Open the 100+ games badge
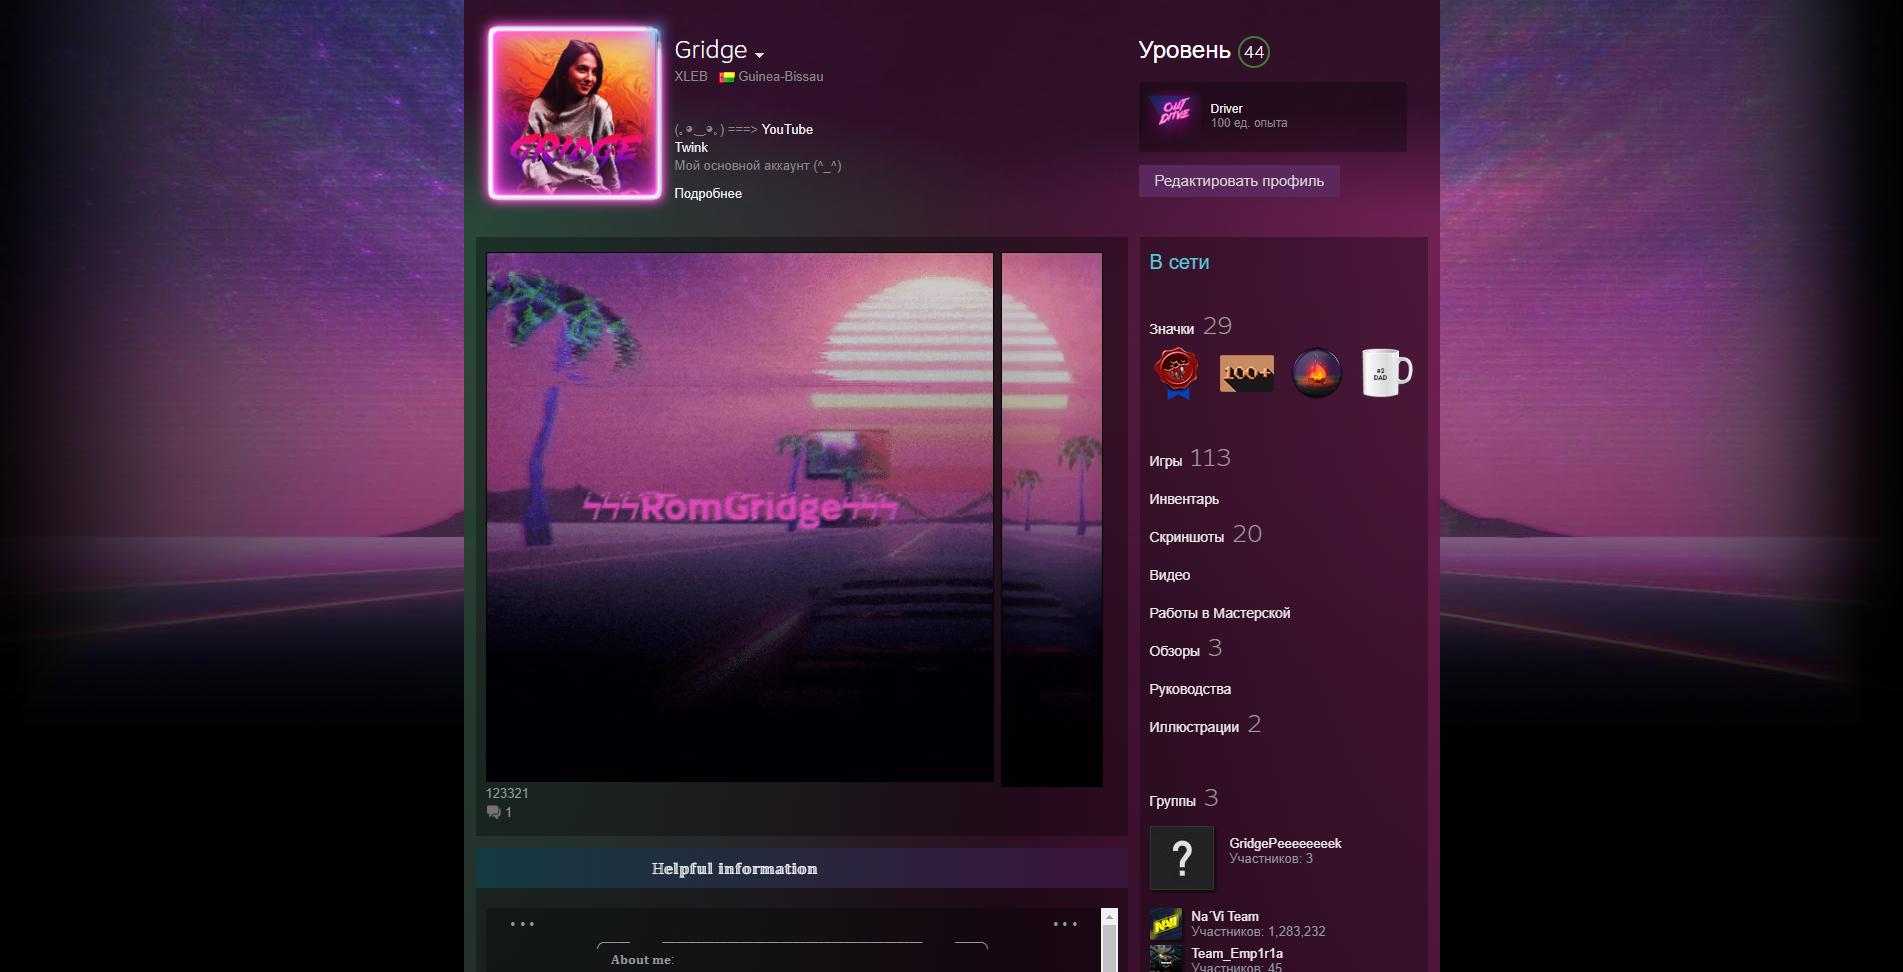Image resolution: width=1903 pixels, height=972 pixels. click(1246, 373)
